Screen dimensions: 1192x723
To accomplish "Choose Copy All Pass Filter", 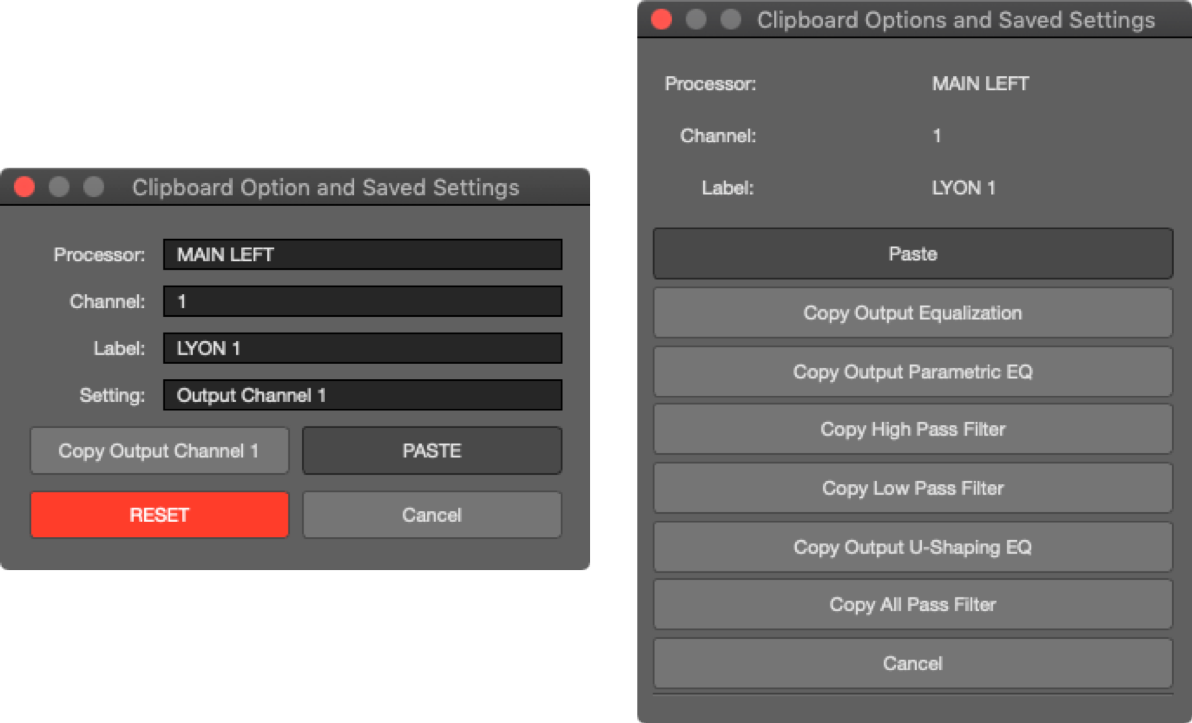I will tap(912, 604).
